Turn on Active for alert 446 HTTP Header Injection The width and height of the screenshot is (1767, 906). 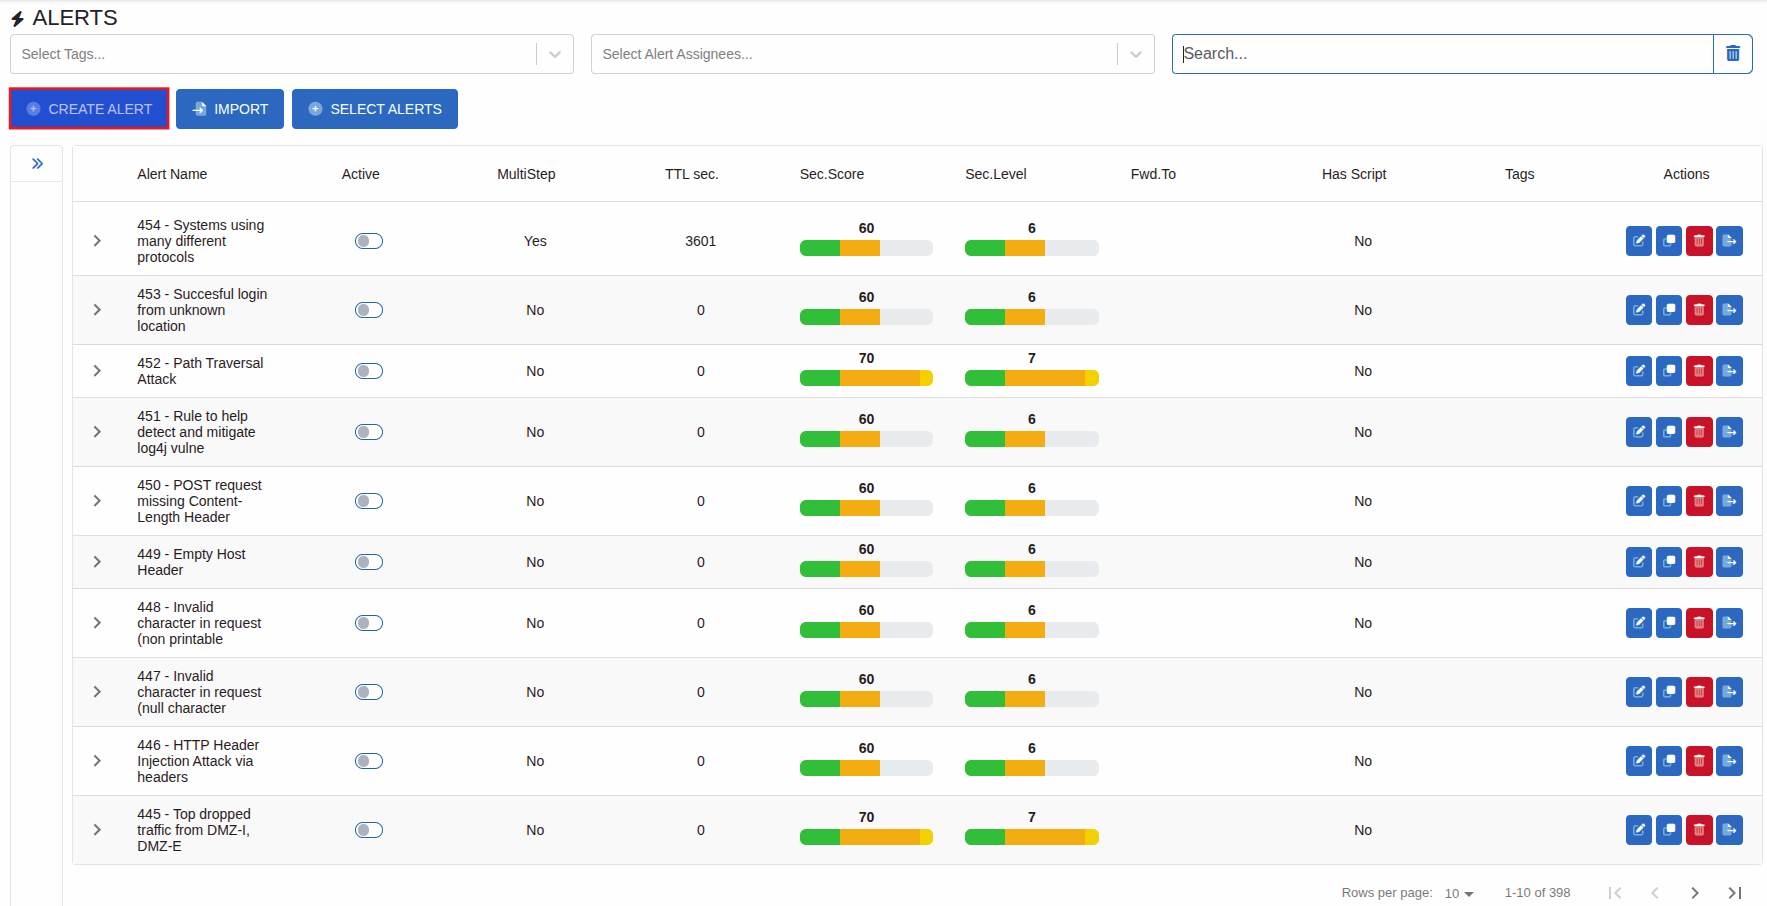click(369, 761)
